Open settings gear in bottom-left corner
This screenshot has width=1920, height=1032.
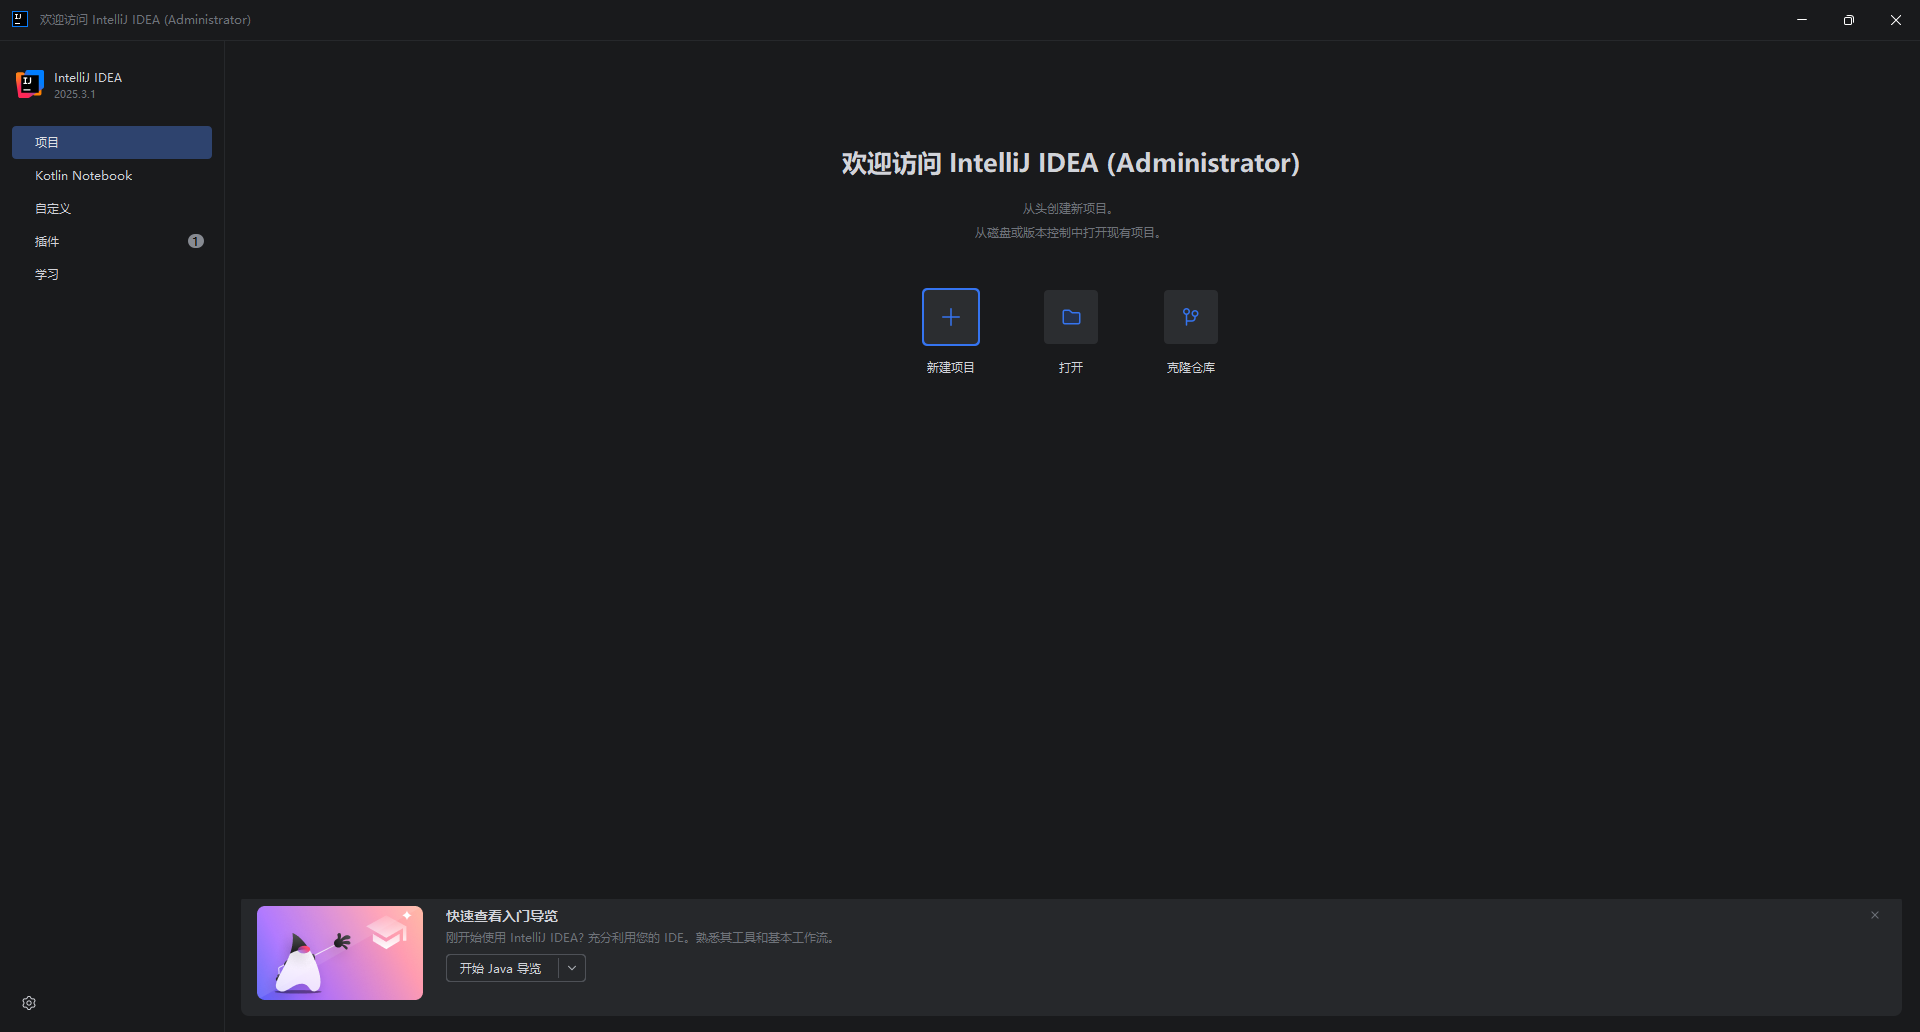coord(29,1003)
